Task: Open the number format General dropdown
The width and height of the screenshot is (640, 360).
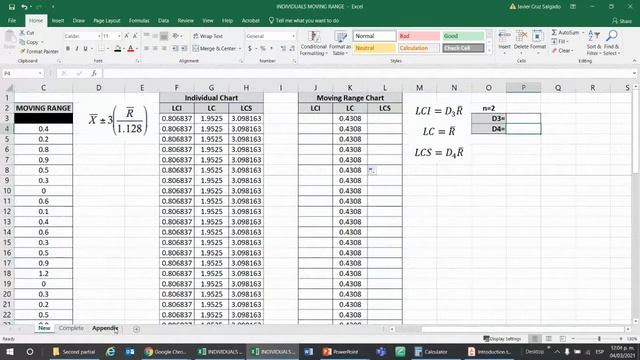Action: (x=293, y=36)
